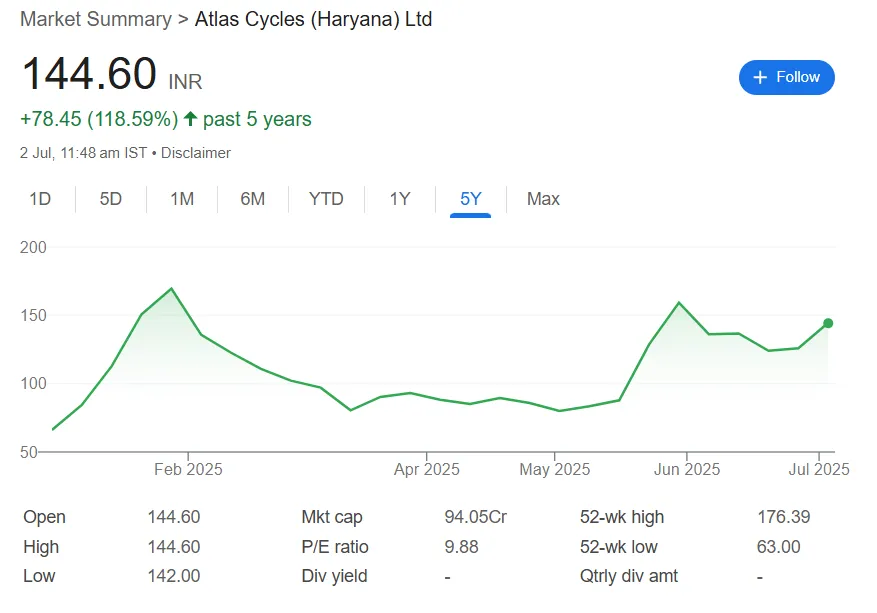
Task: Click the 52-wk high value 176.39
Action: [784, 517]
